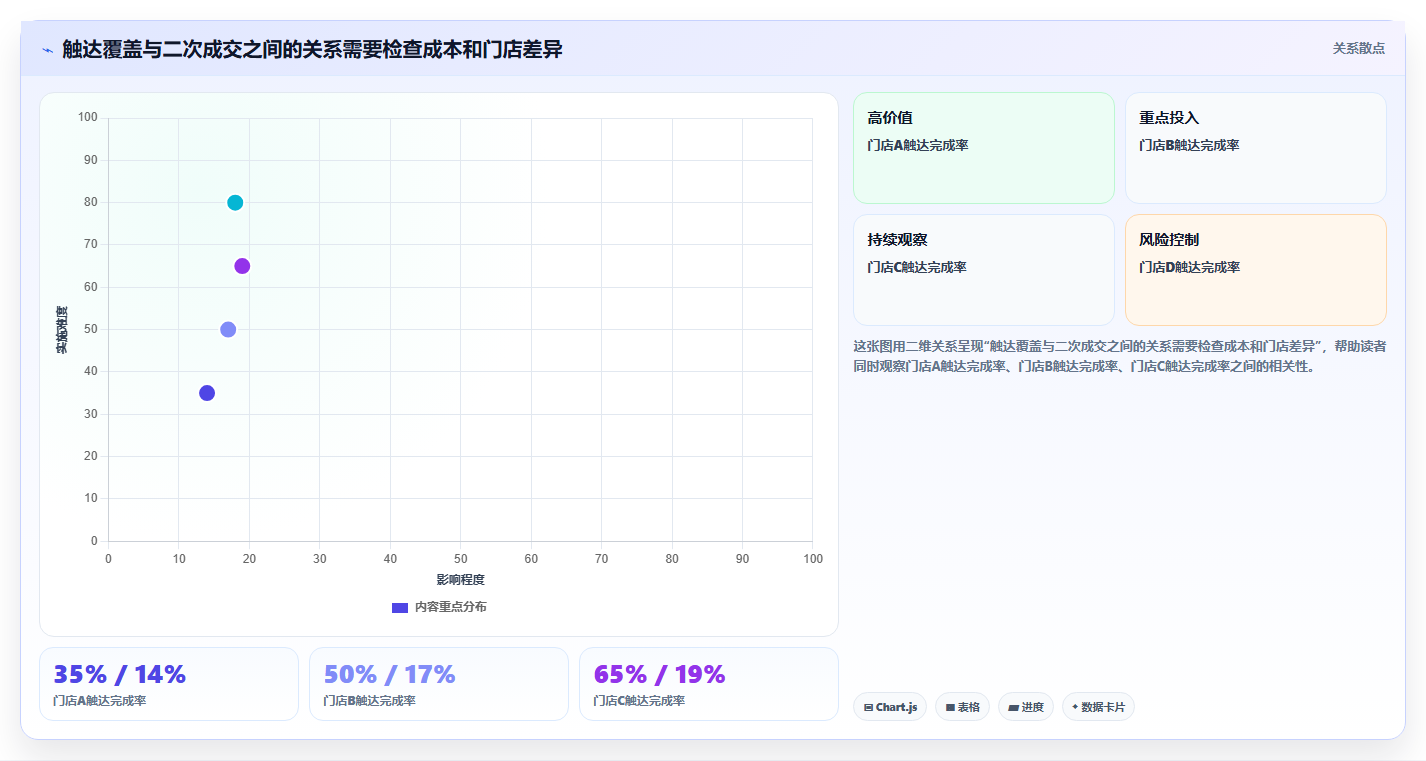Screen dimensions: 1426x761
Task: Click the 关系散点 label in the header
Action: (x=1358, y=48)
